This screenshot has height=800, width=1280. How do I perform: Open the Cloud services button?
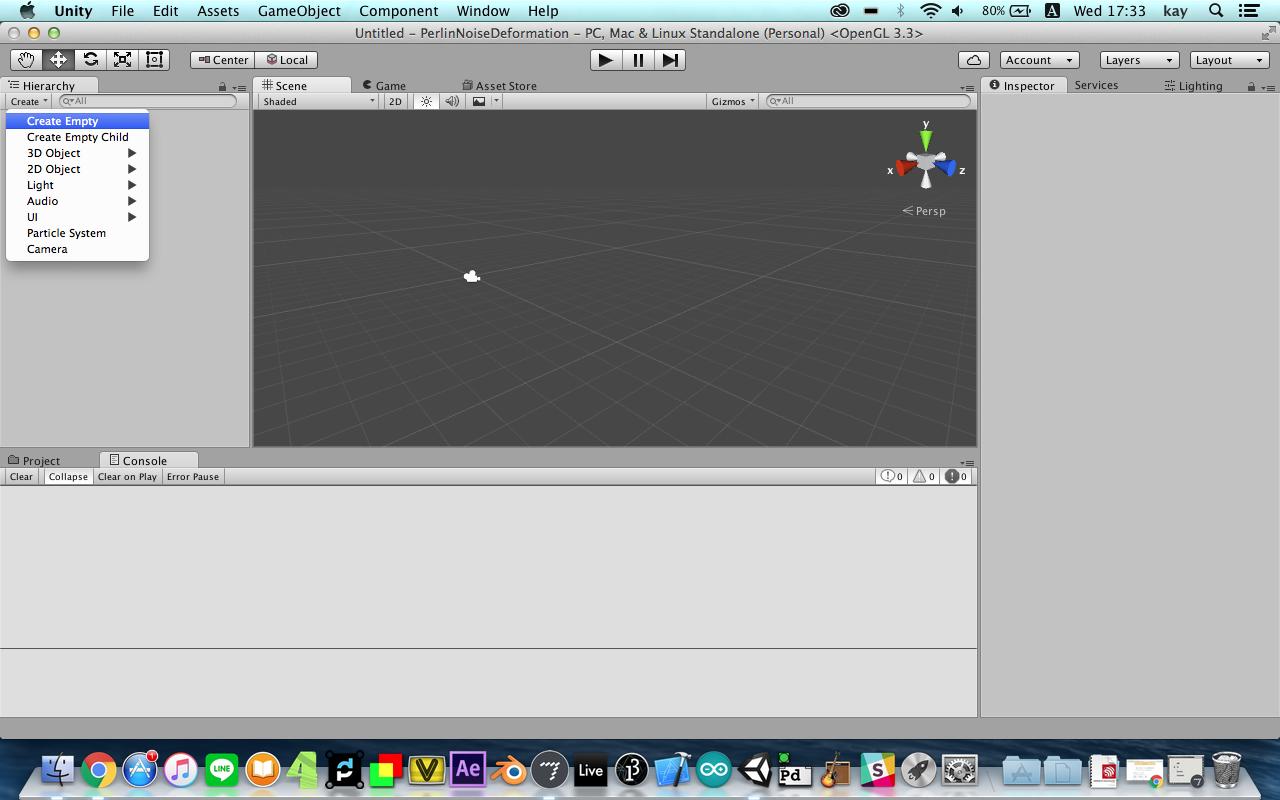click(x=973, y=60)
